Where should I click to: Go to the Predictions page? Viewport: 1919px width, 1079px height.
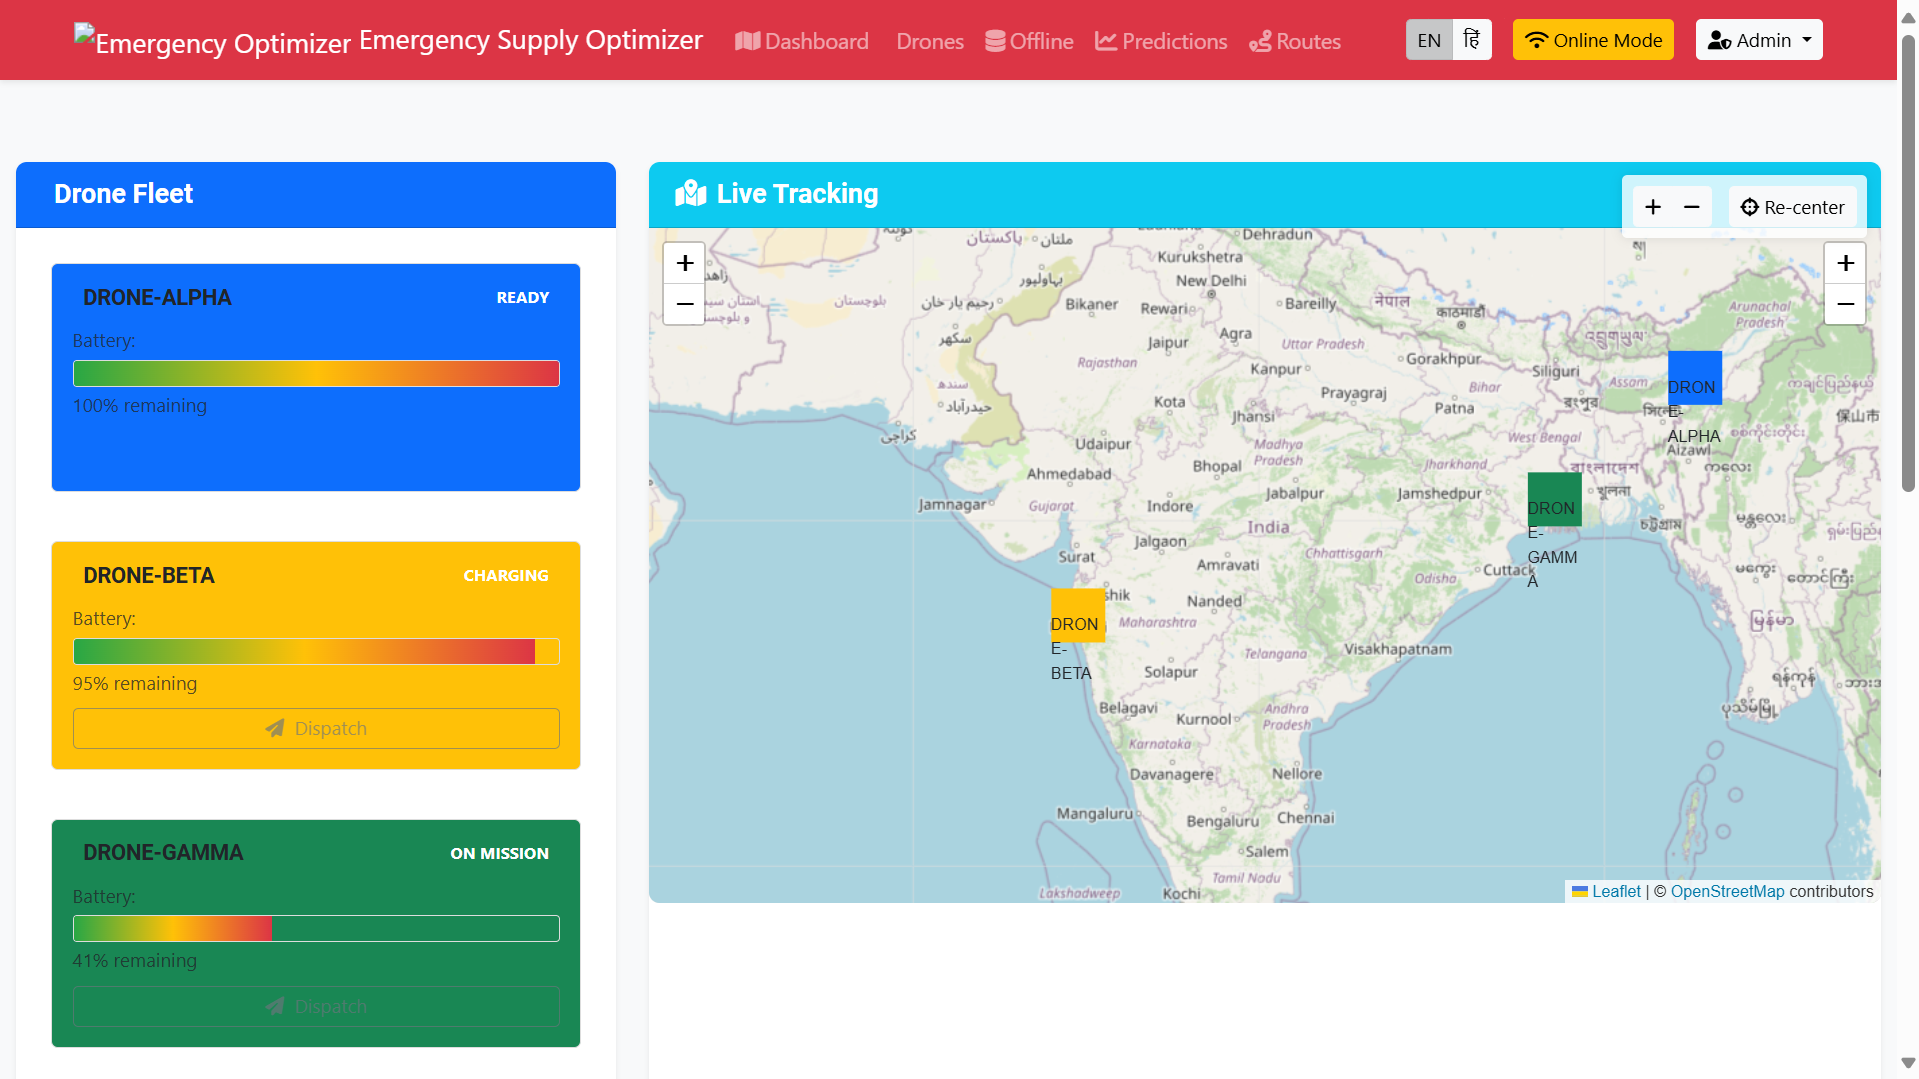click(1161, 41)
